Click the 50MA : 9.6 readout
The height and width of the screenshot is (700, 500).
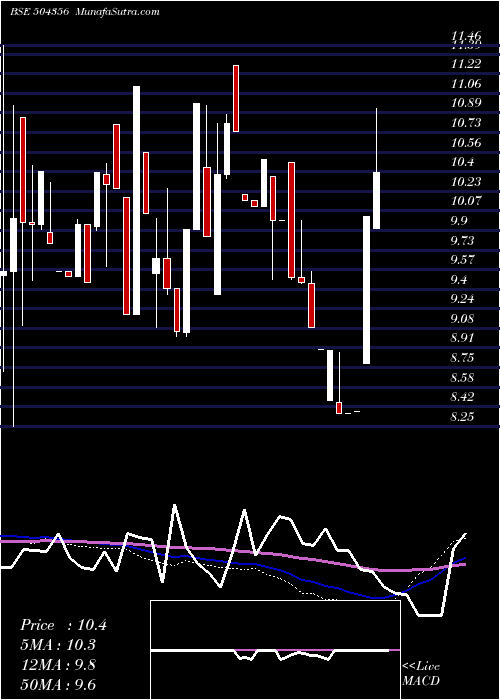pyautogui.click(x=58, y=684)
